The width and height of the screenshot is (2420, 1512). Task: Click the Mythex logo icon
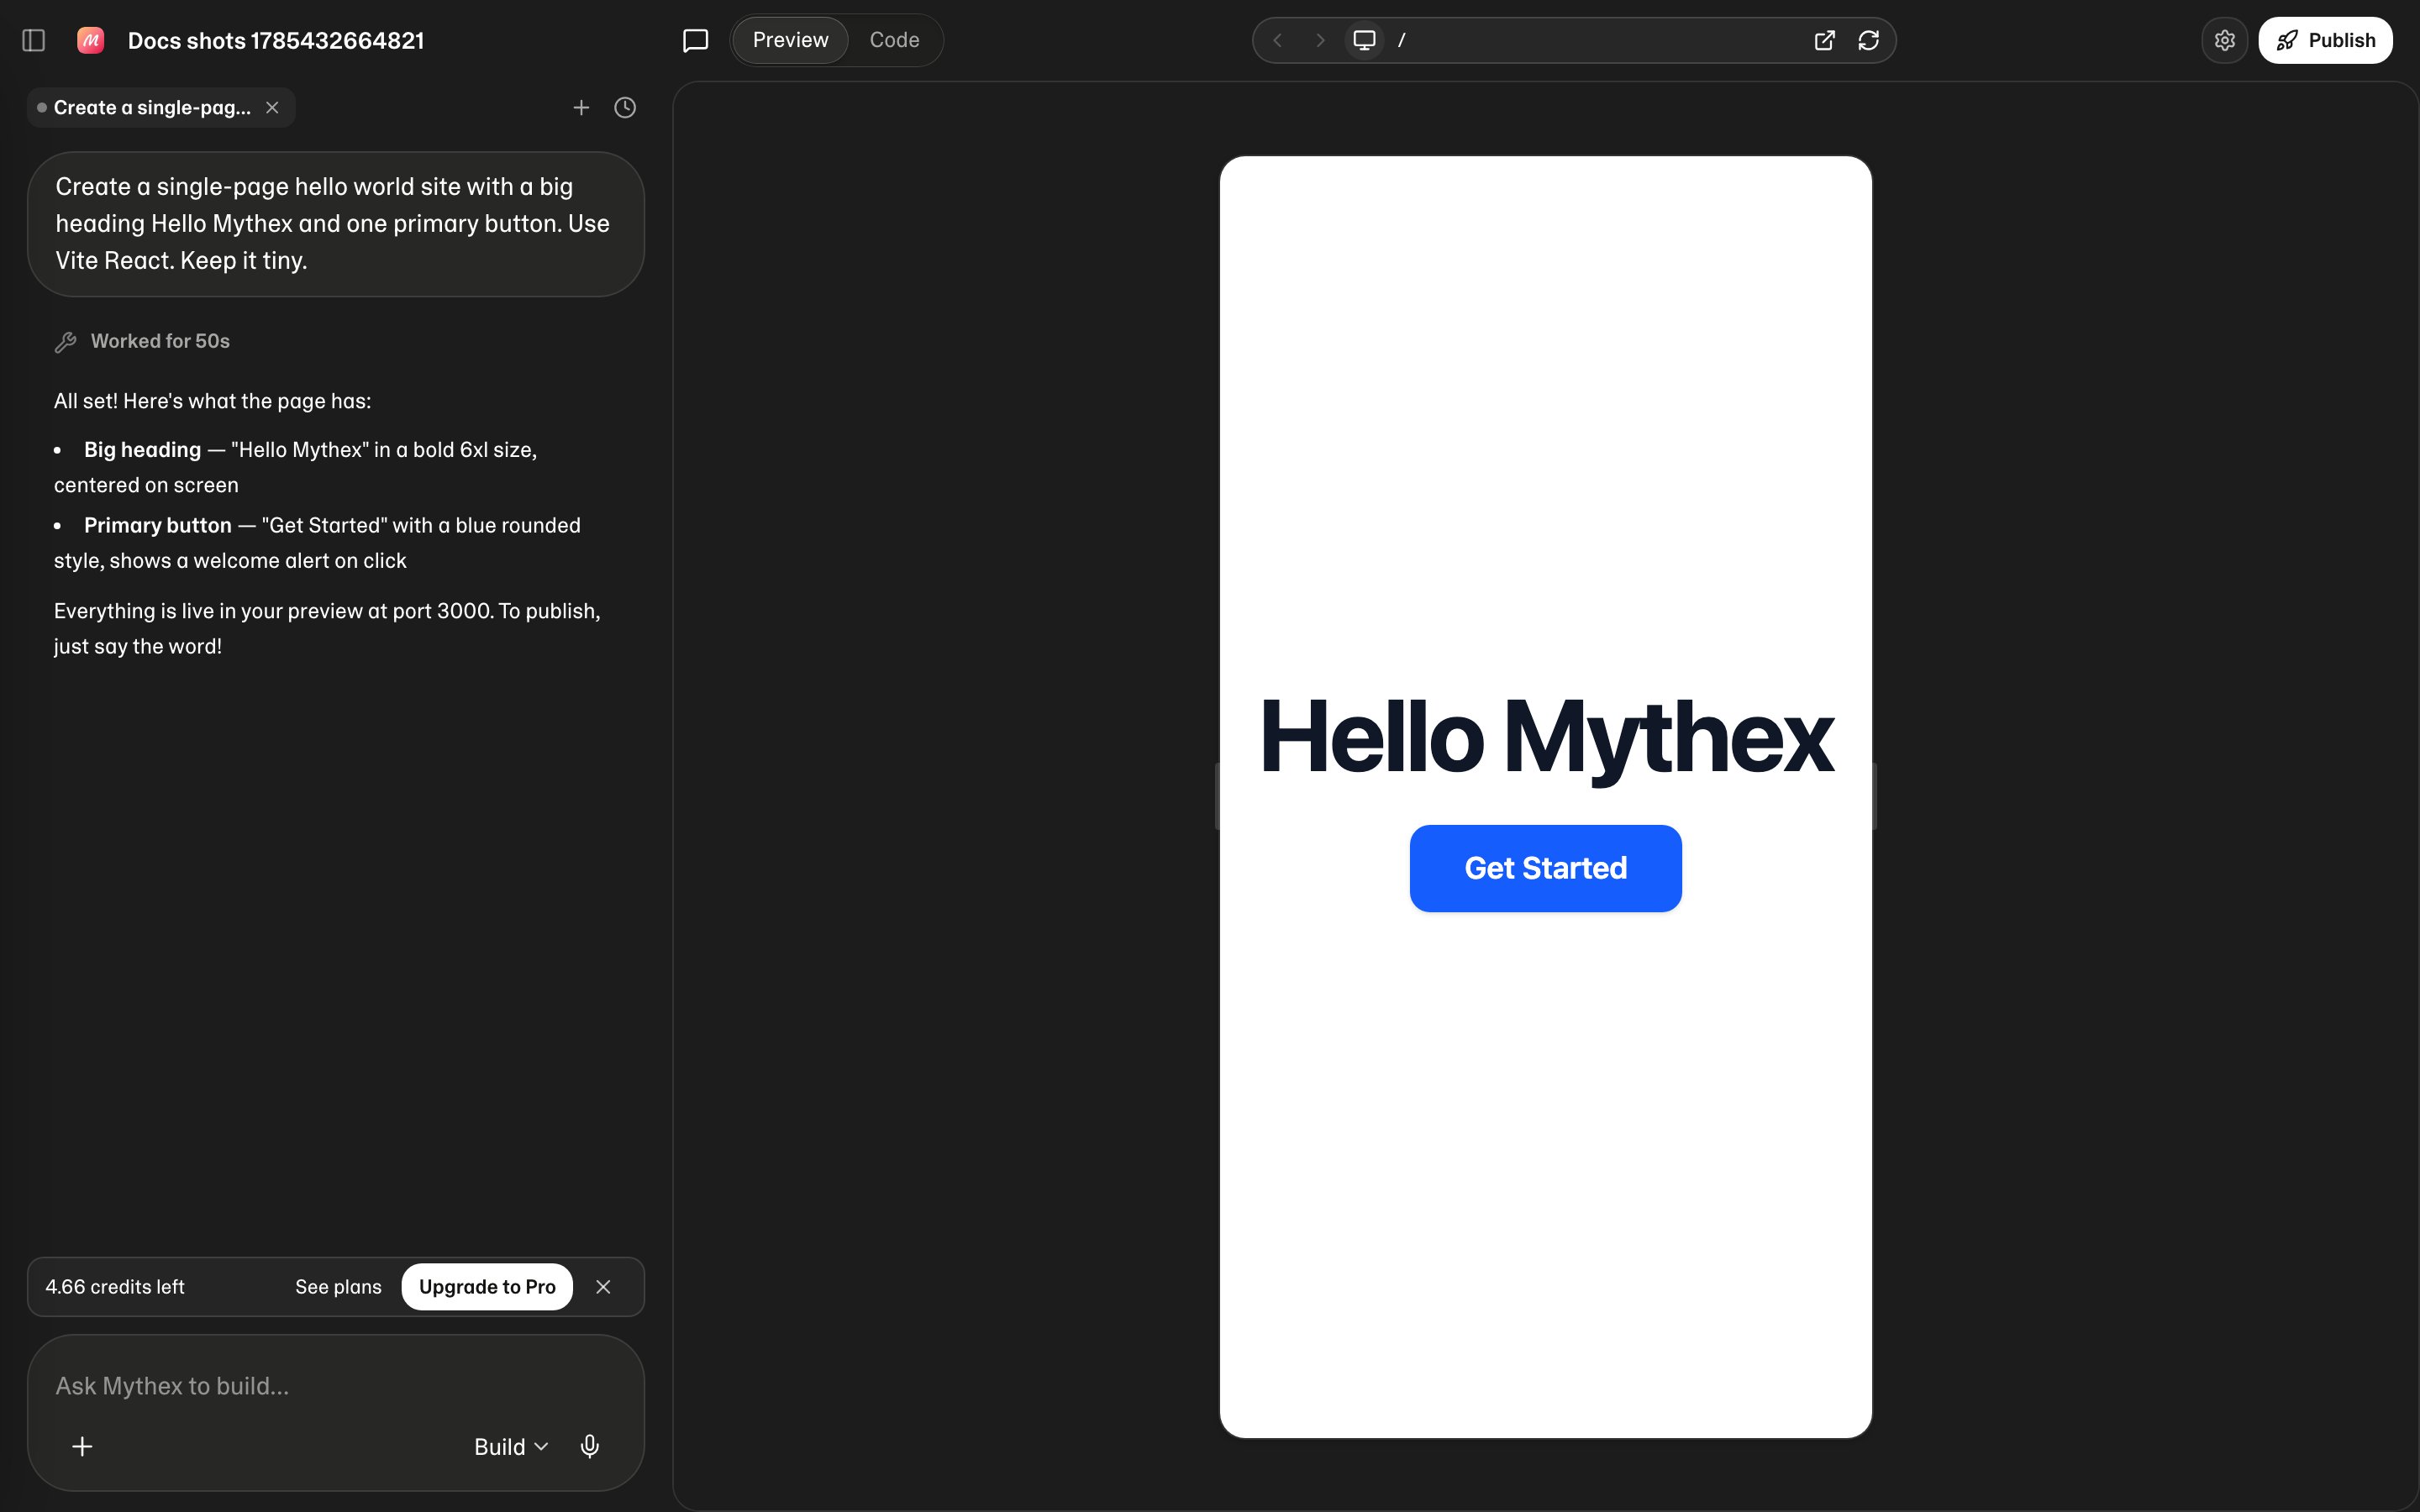pos(91,40)
